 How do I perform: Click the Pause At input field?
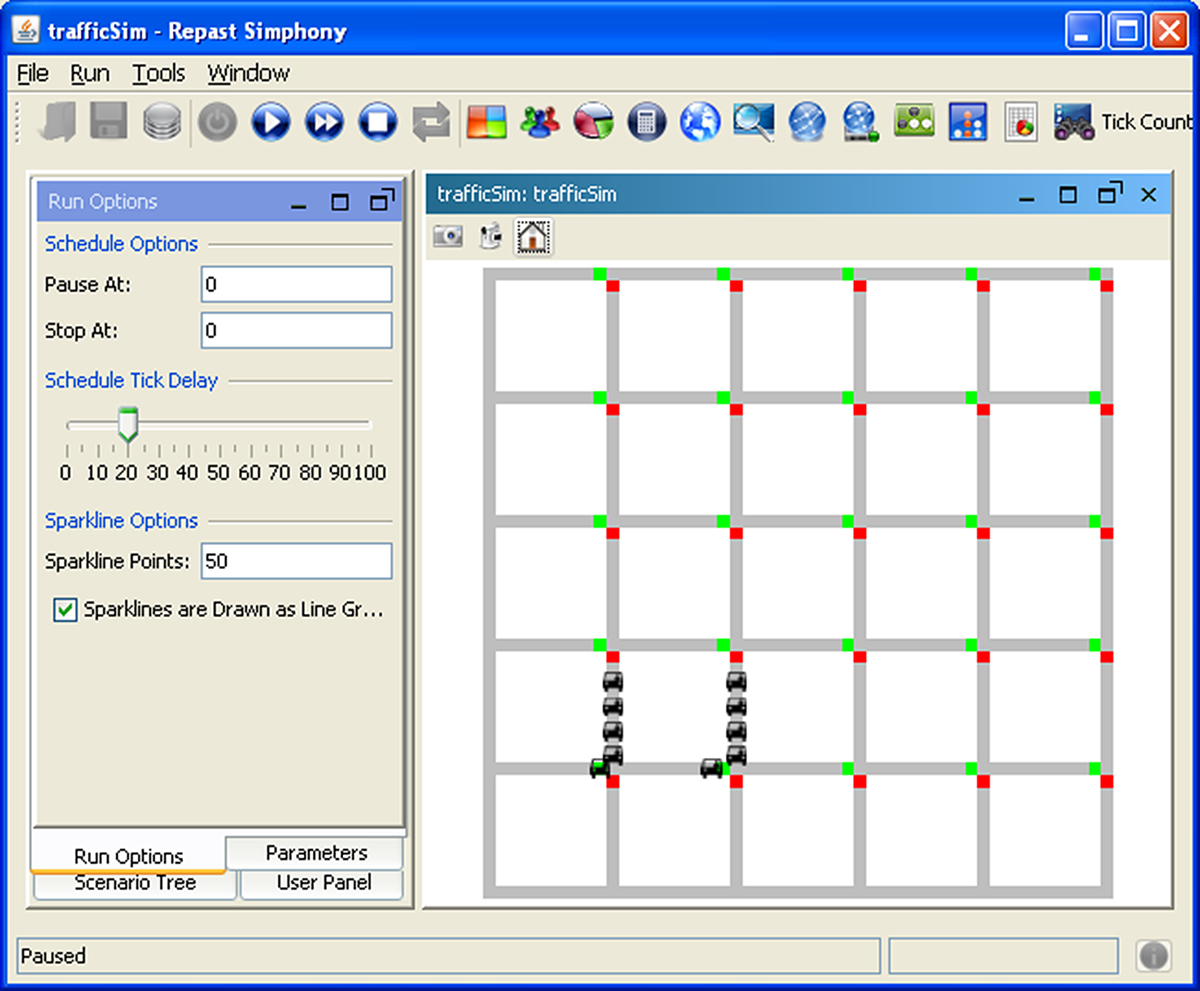[x=296, y=285]
